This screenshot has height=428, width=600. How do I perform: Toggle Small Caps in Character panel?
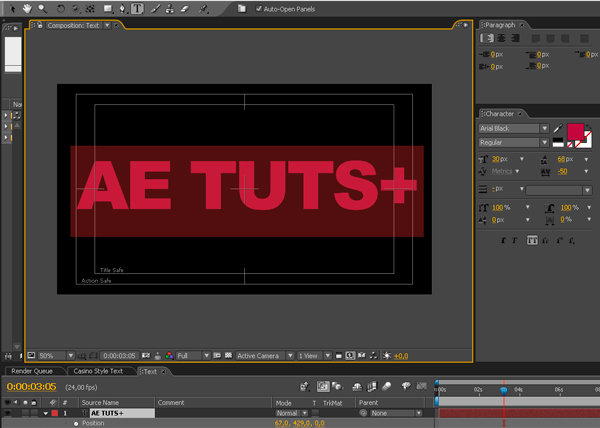(x=545, y=240)
